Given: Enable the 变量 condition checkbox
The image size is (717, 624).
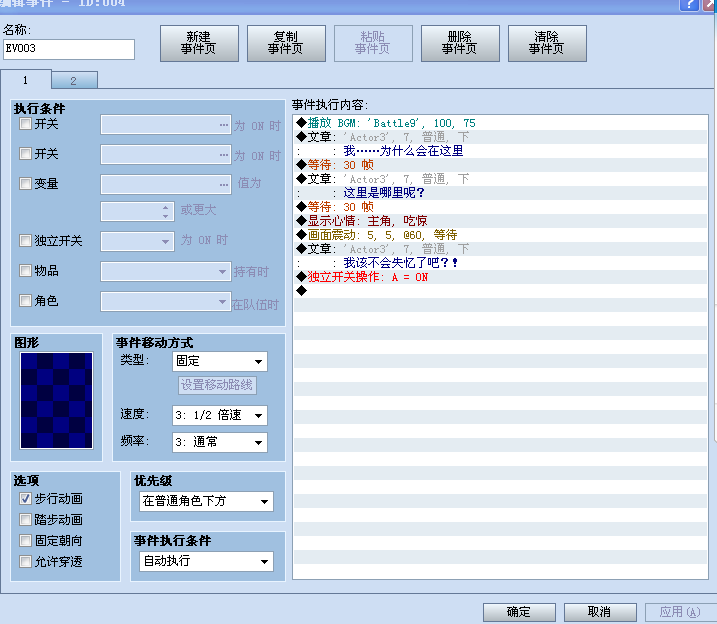Looking at the screenshot, I should pyautogui.click(x=25, y=184).
